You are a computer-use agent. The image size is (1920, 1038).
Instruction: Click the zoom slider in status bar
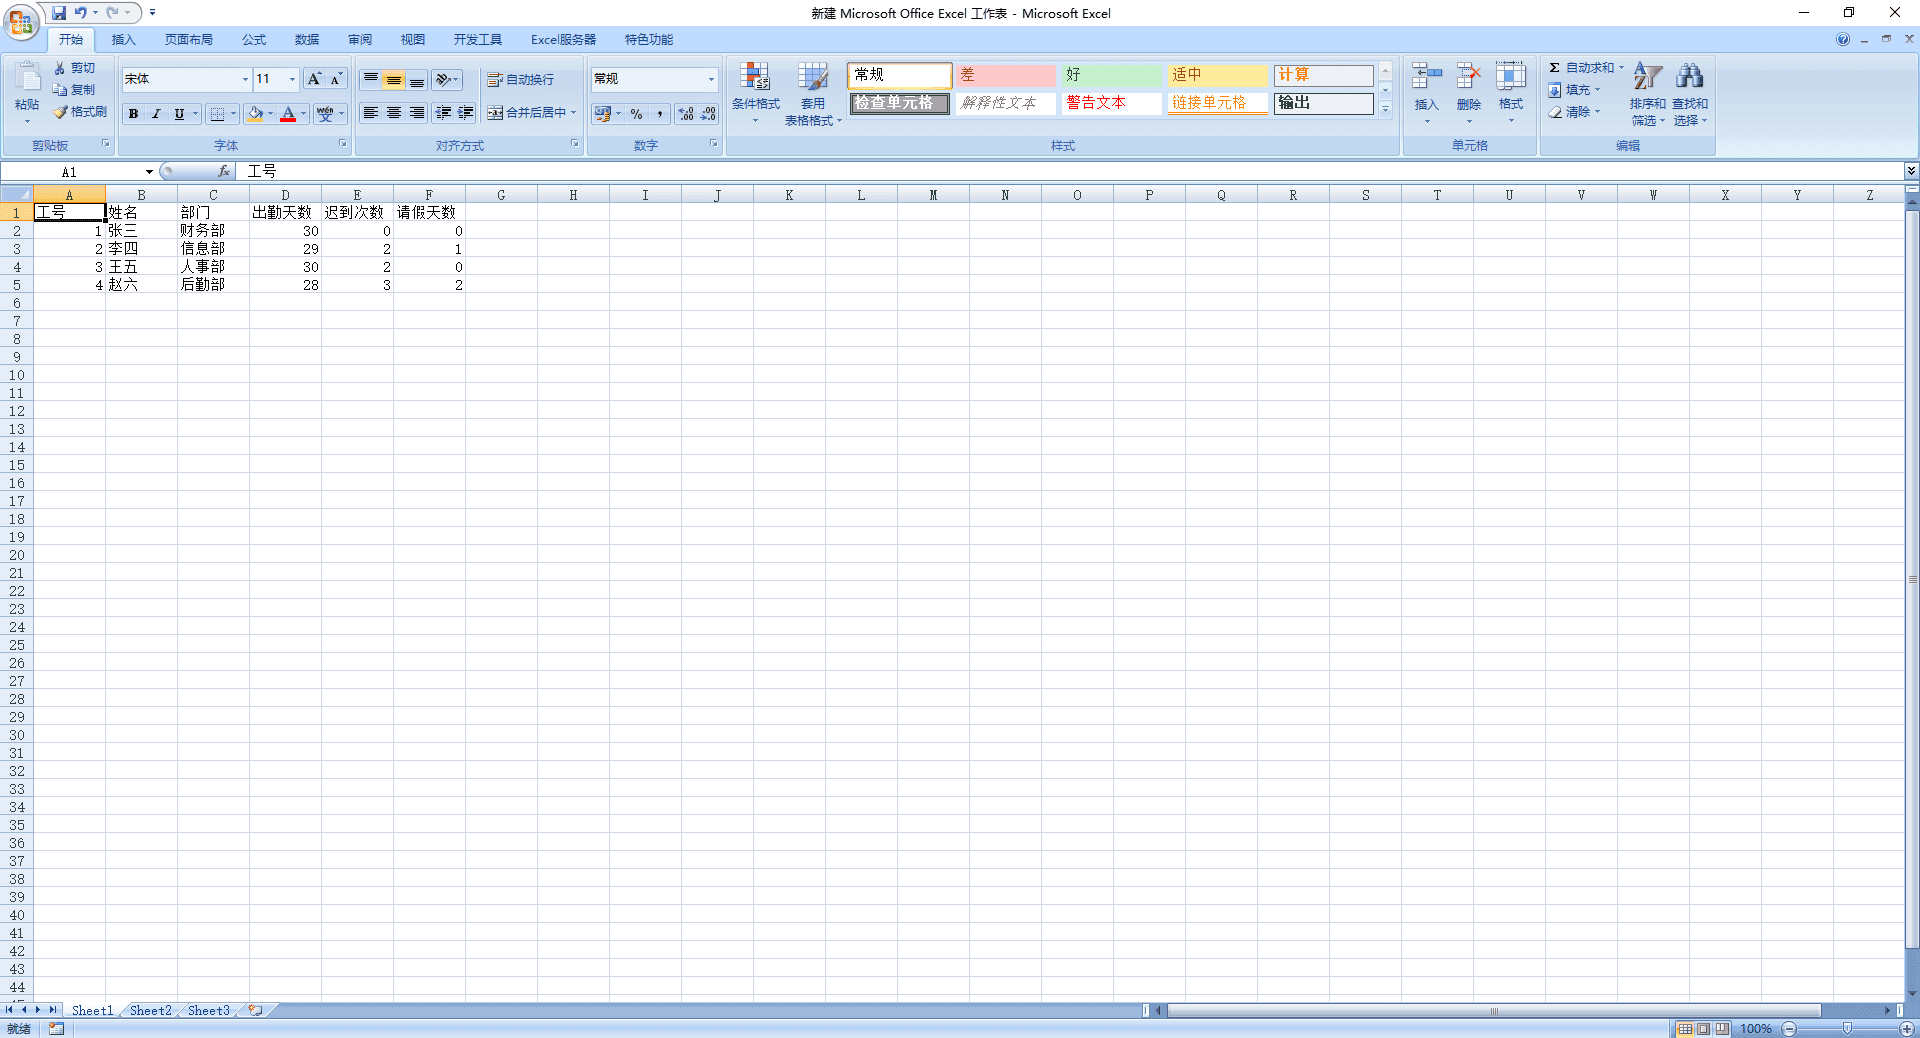click(1848, 1029)
